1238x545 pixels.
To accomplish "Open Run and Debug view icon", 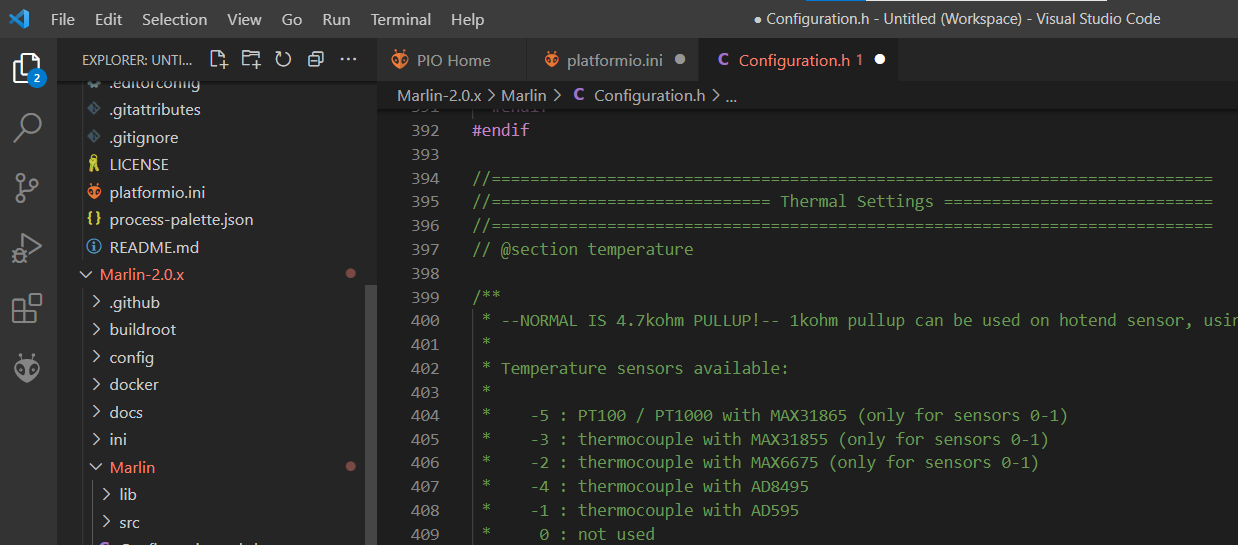I will coord(27,247).
